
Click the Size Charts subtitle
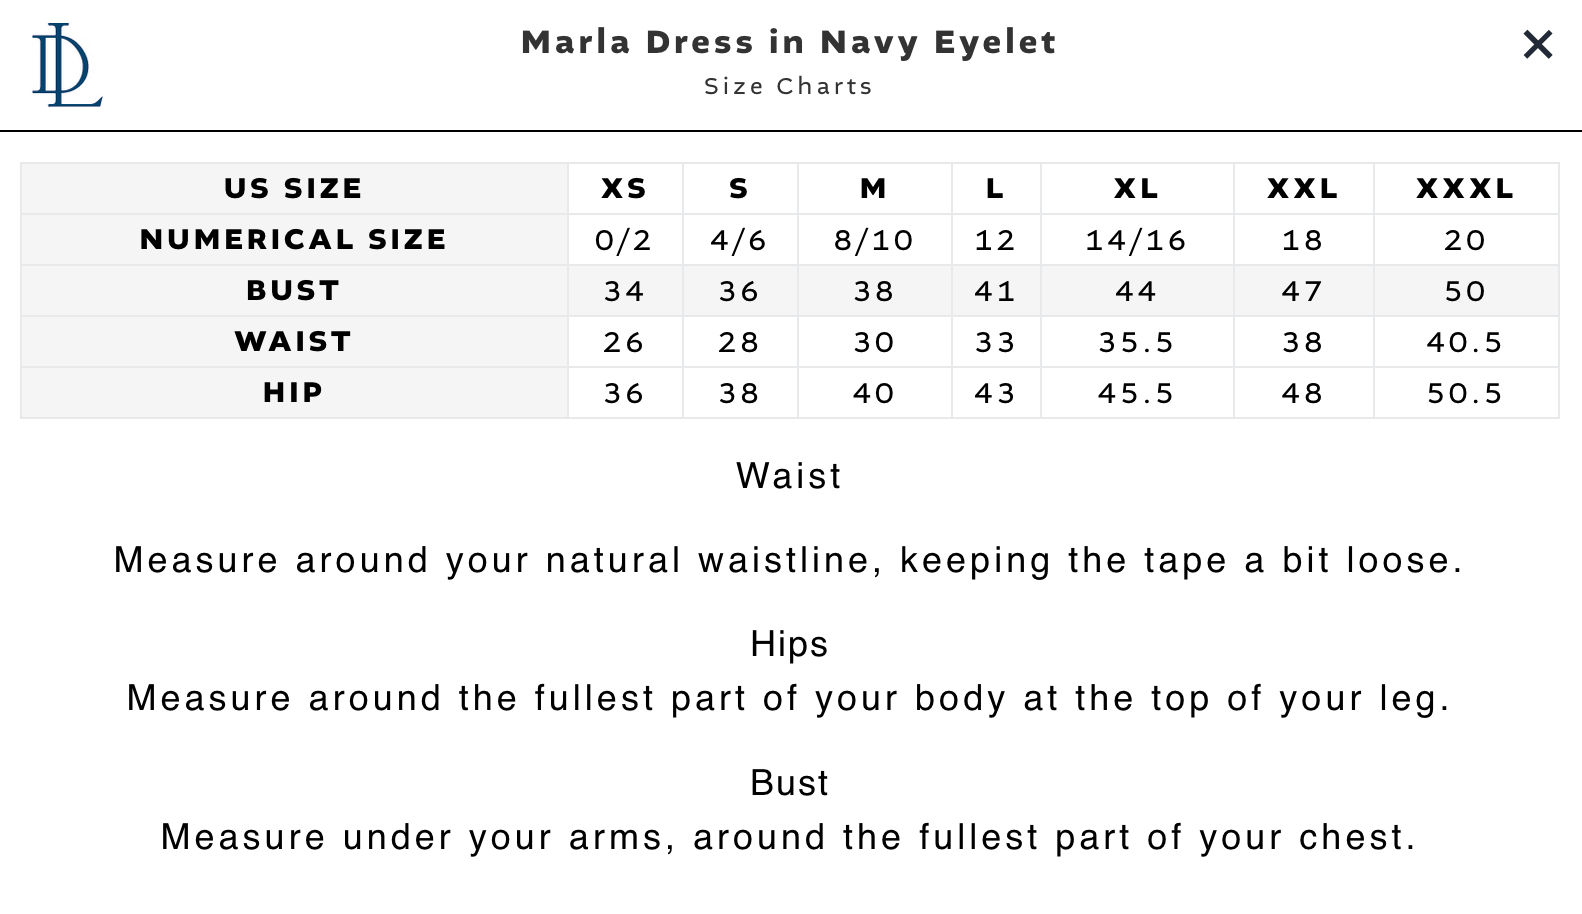[789, 86]
